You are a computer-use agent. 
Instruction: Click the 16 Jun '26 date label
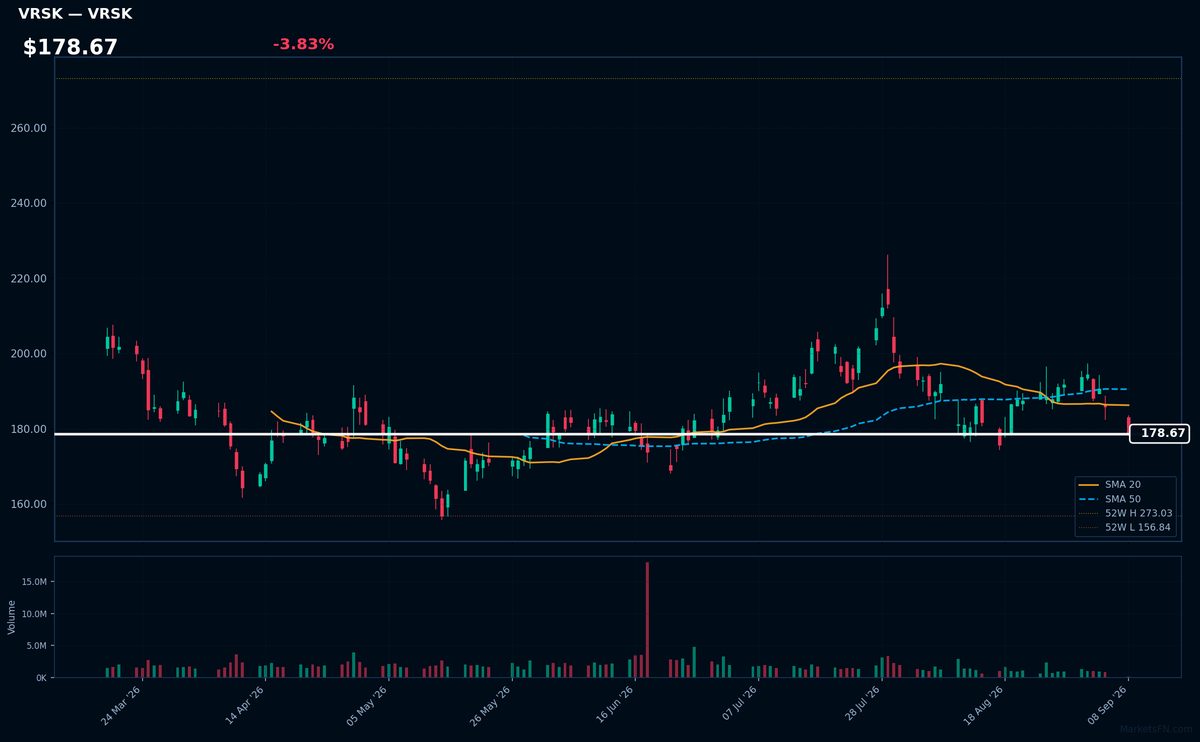[x=614, y=706]
